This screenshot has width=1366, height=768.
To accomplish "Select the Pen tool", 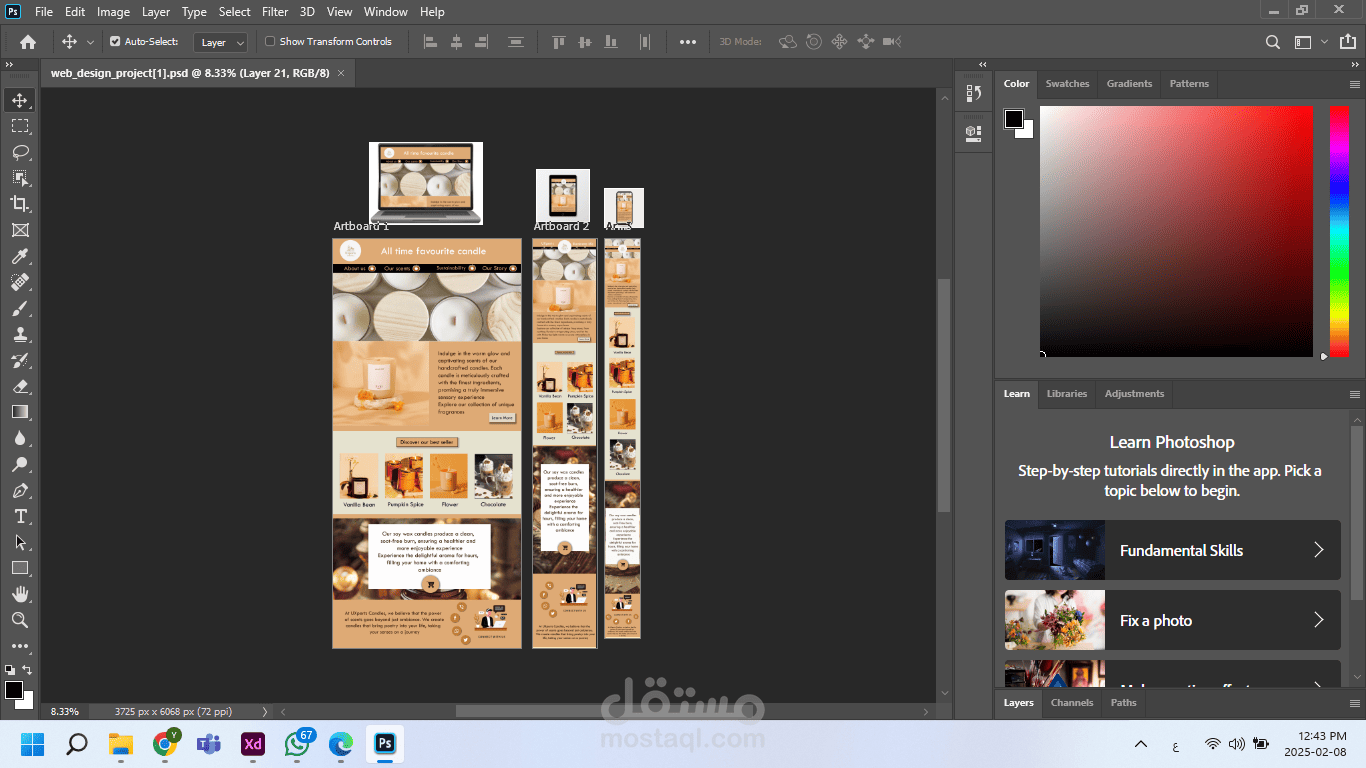I will (x=20, y=490).
